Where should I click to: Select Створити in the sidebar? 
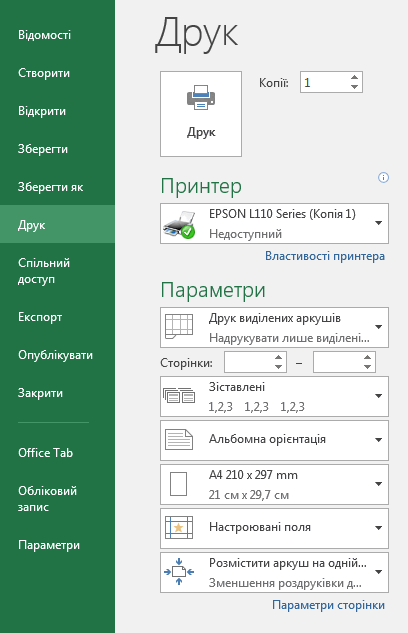57,73
